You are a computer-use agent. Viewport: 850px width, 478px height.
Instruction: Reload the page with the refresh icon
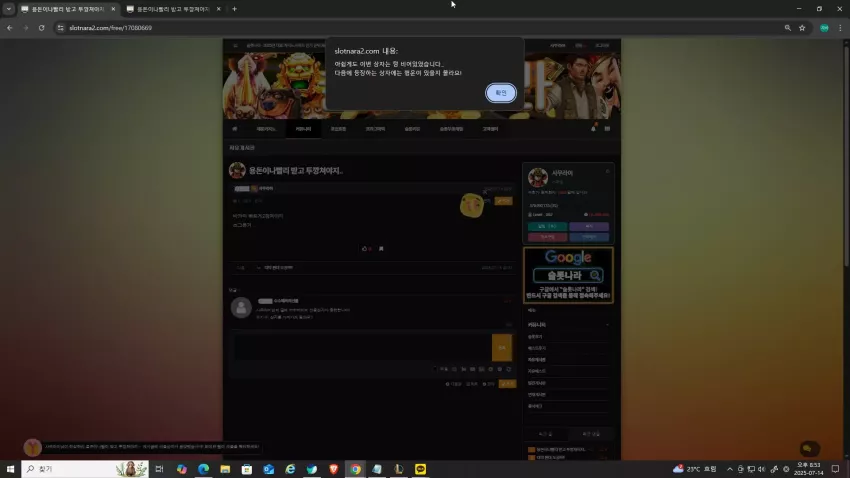[41, 28]
